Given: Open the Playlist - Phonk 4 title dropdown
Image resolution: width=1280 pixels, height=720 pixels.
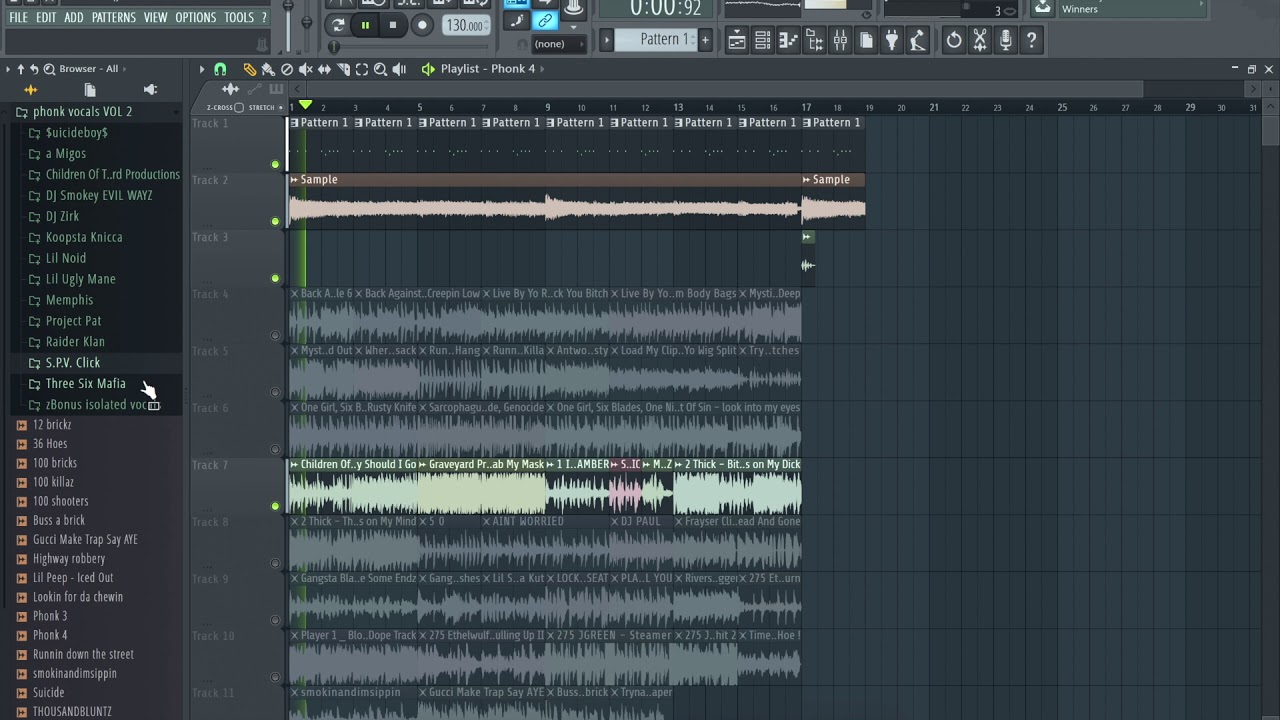Looking at the screenshot, I should tap(488, 69).
